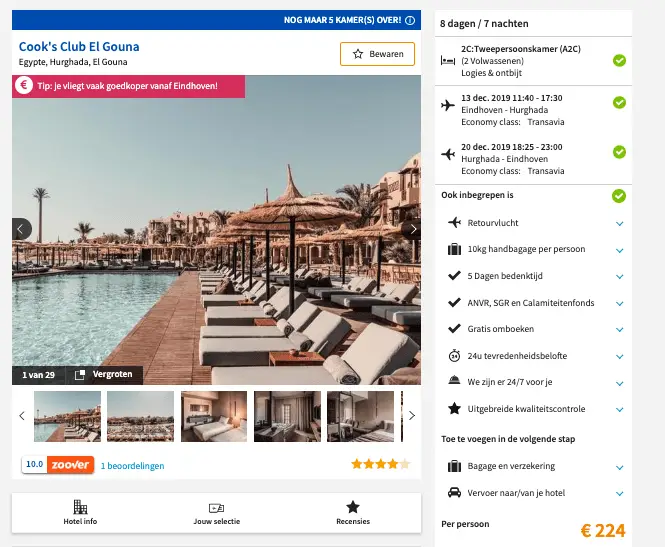
Task: Click the Vergroten enlarge icon
Action: tap(80, 375)
